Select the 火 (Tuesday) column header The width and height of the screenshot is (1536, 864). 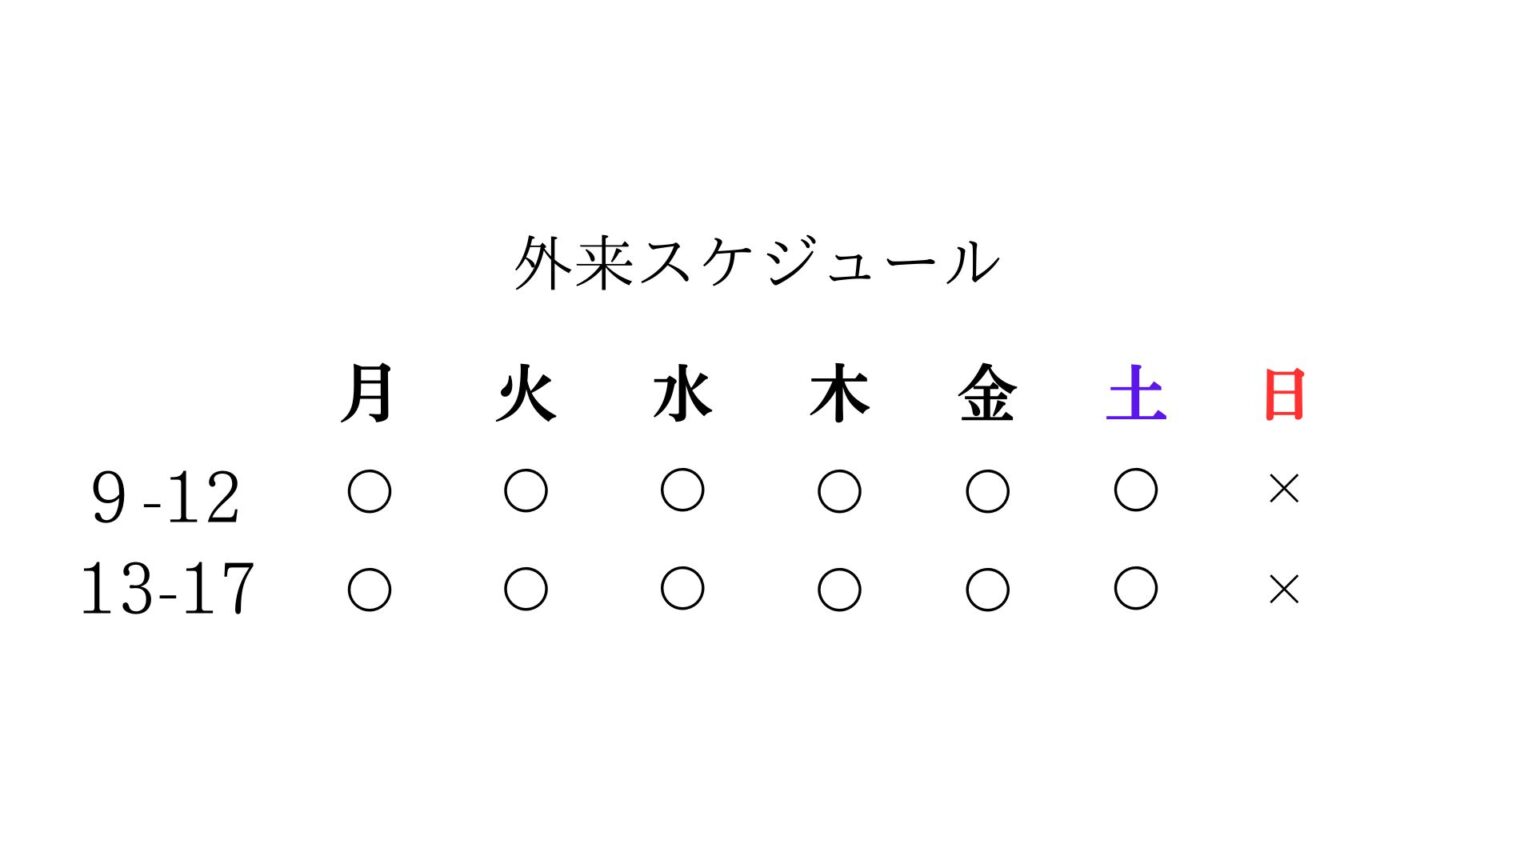point(526,393)
